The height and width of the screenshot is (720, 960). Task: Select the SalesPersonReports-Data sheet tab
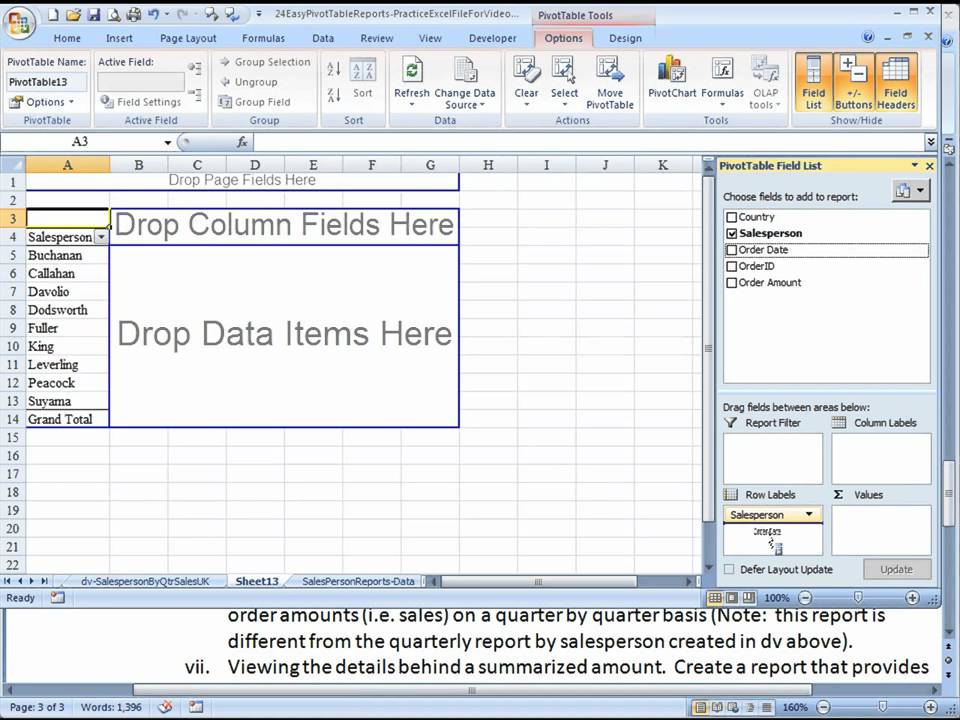[358, 582]
